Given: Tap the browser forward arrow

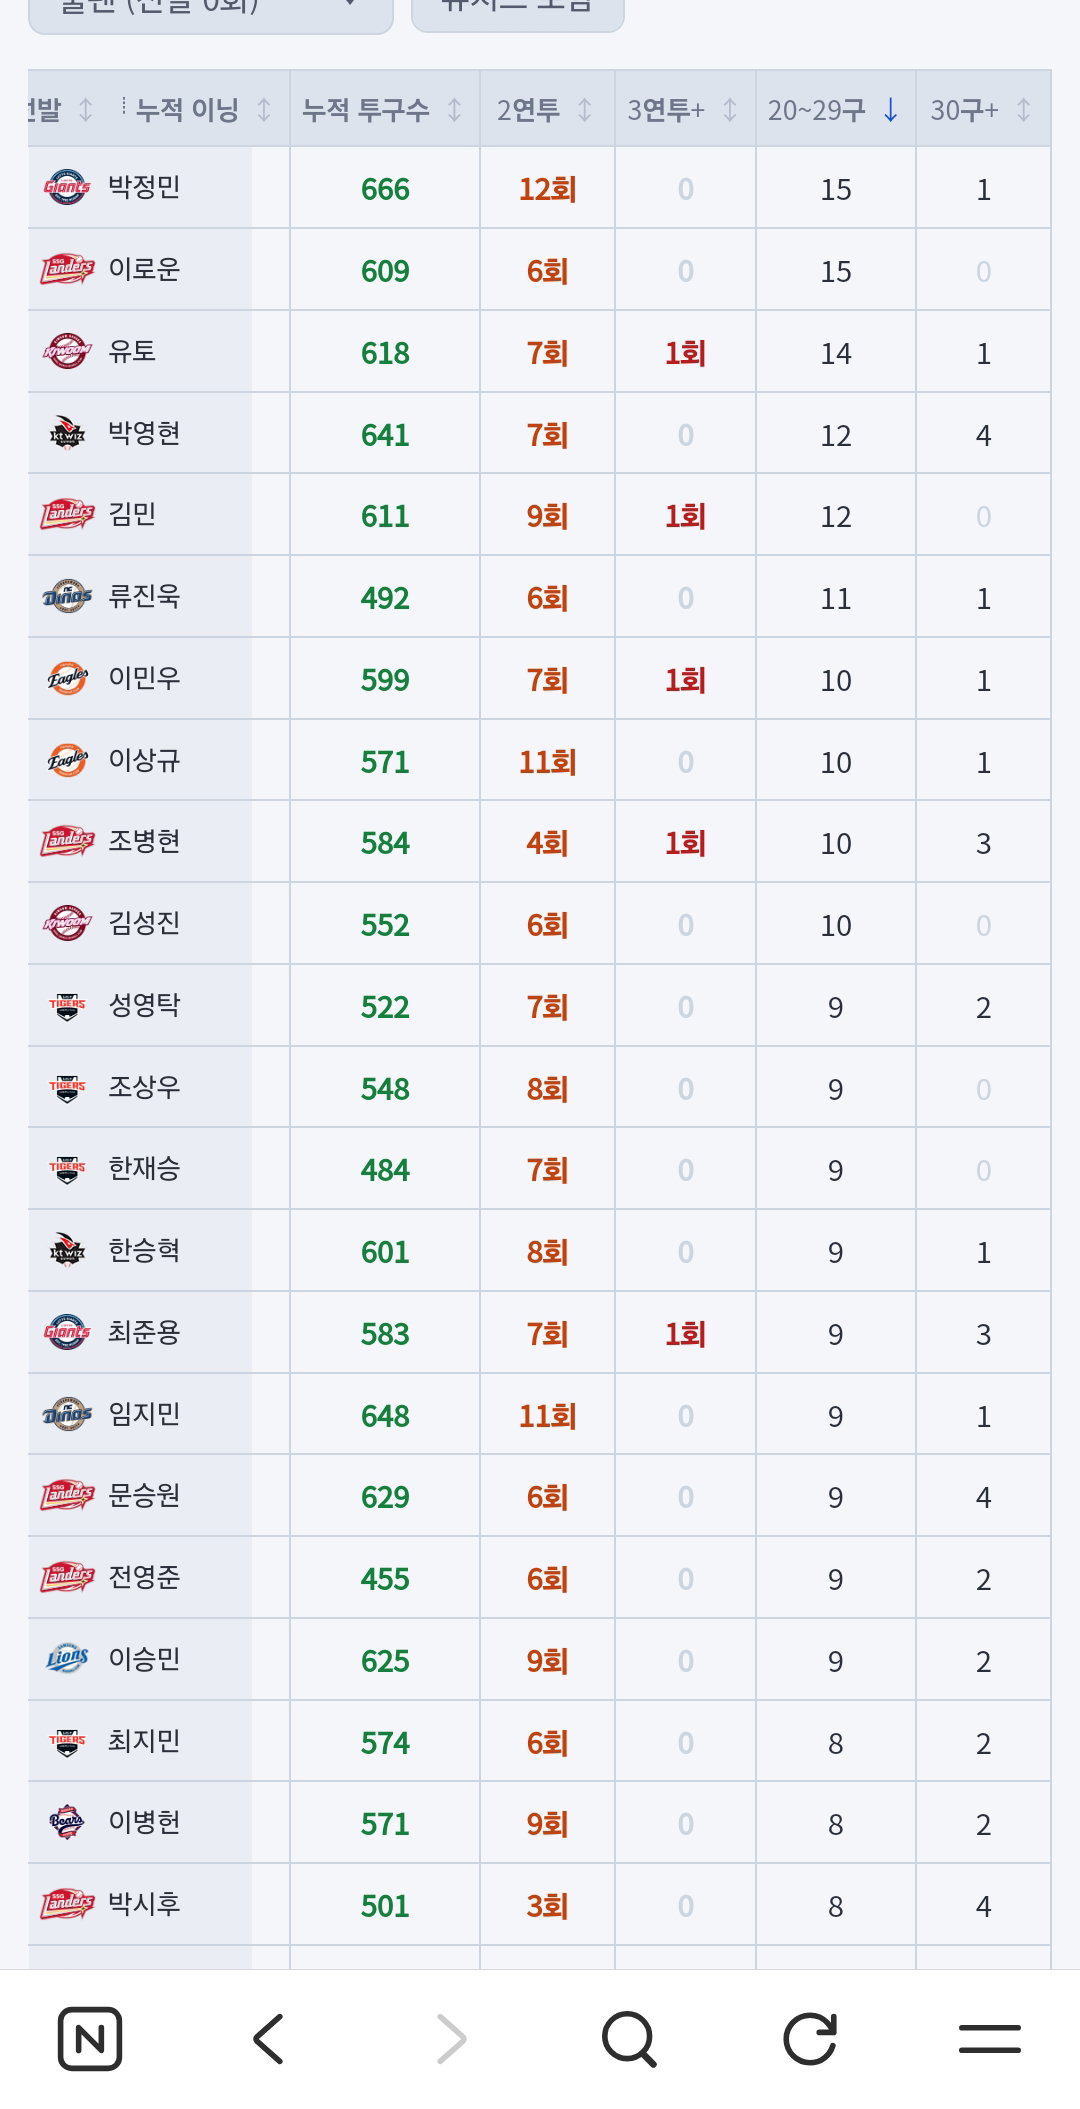Looking at the screenshot, I should click(451, 2038).
